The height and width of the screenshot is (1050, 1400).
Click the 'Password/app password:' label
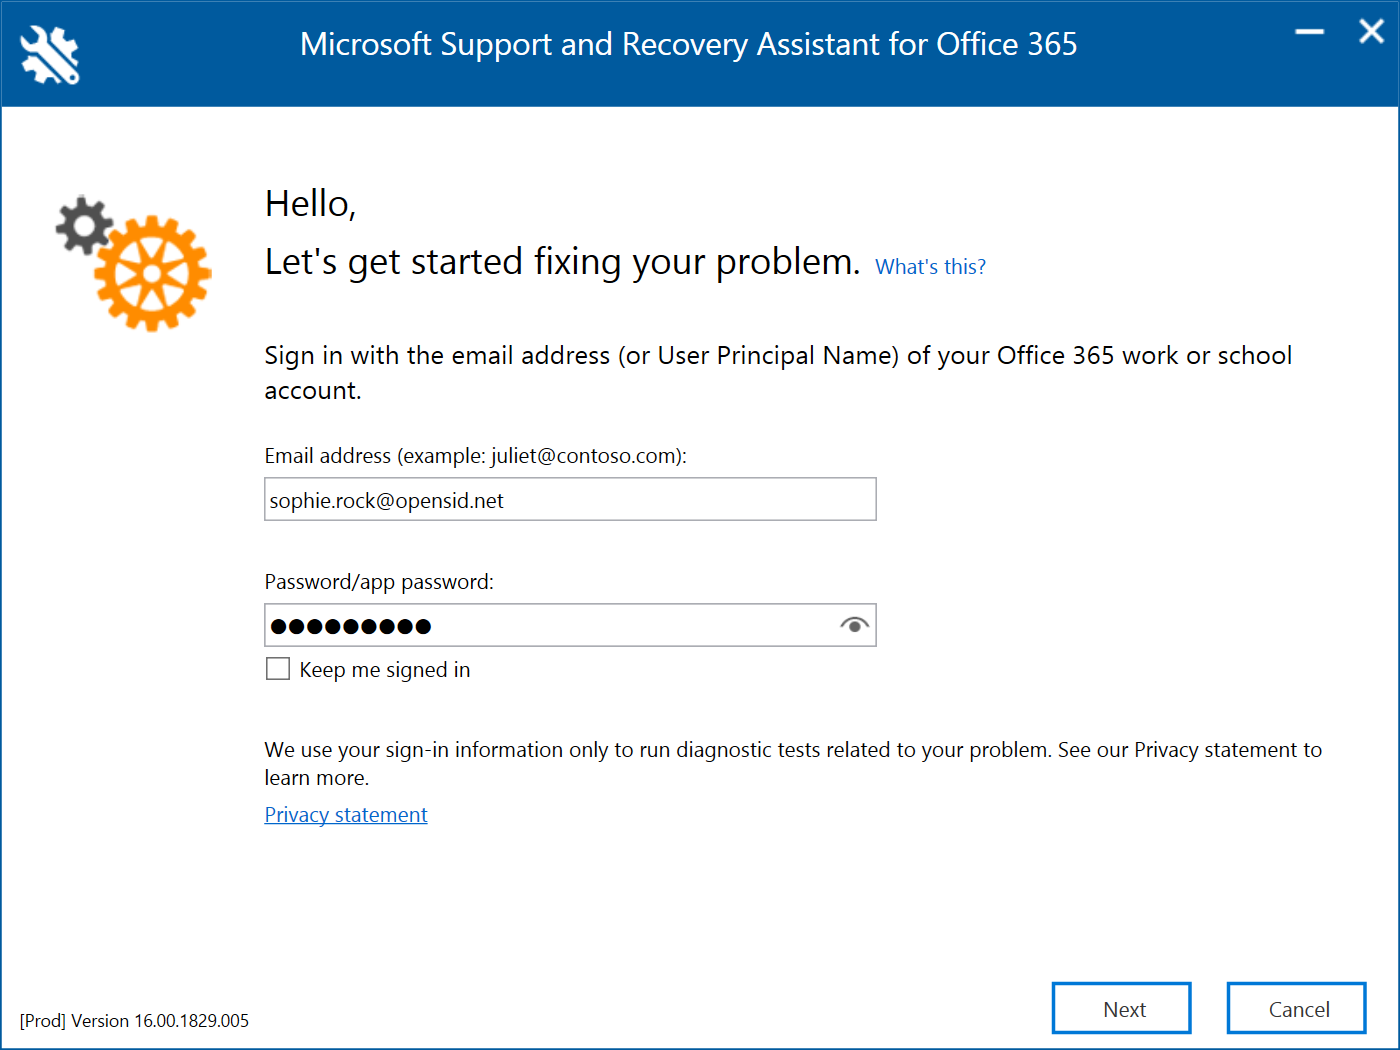[x=379, y=582]
